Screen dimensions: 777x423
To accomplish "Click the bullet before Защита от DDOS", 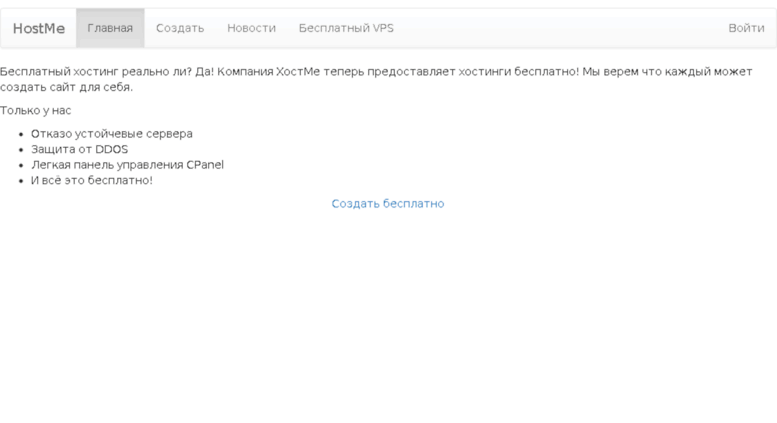I will pos(21,150).
